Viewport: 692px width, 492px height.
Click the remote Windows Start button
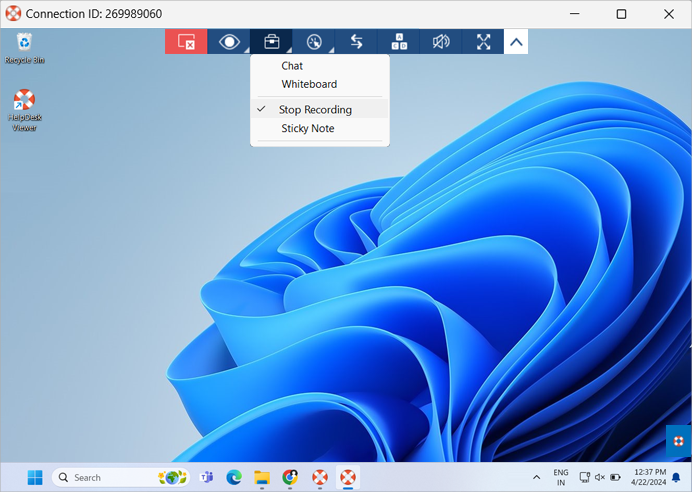(35, 477)
